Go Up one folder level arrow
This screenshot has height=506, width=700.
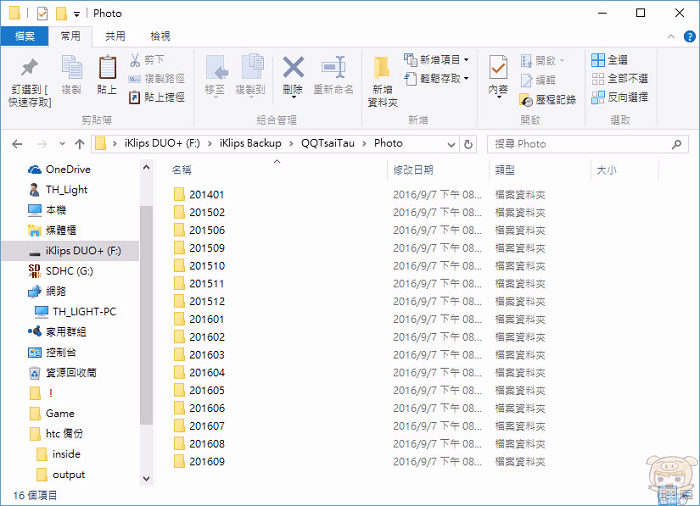click(x=79, y=144)
